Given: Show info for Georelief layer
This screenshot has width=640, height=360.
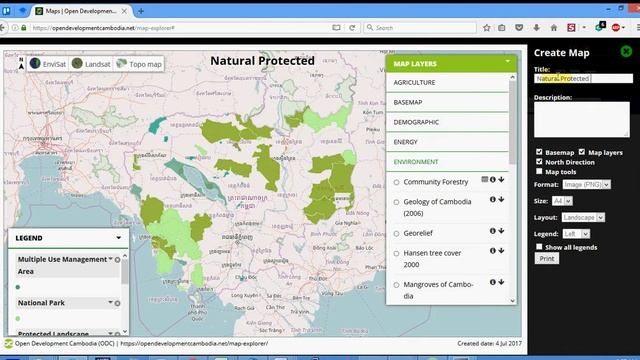Looking at the screenshot, I should click(x=493, y=231).
